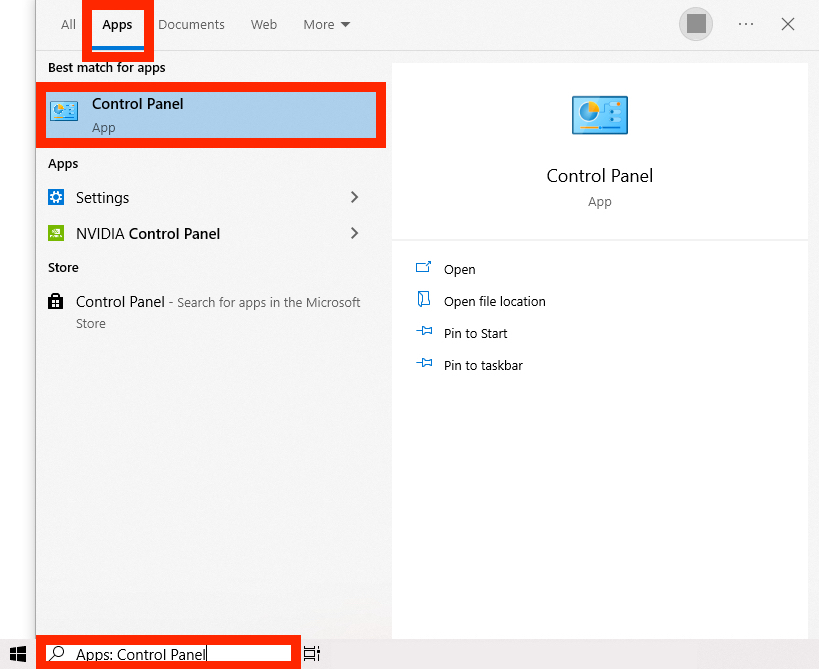The height and width of the screenshot is (669, 819).
Task: Open the Documents search tab
Action: (191, 25)
